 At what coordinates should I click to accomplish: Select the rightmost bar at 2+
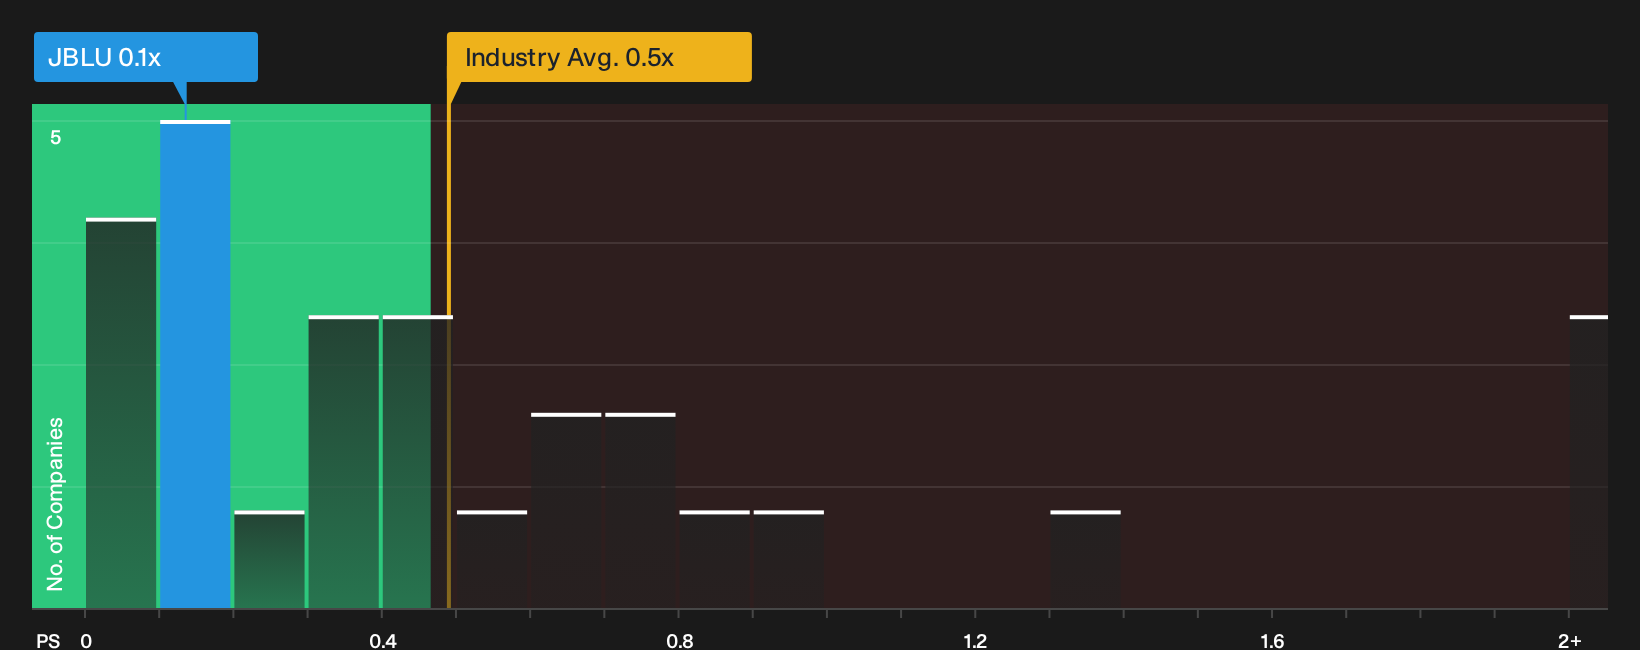1589,462
